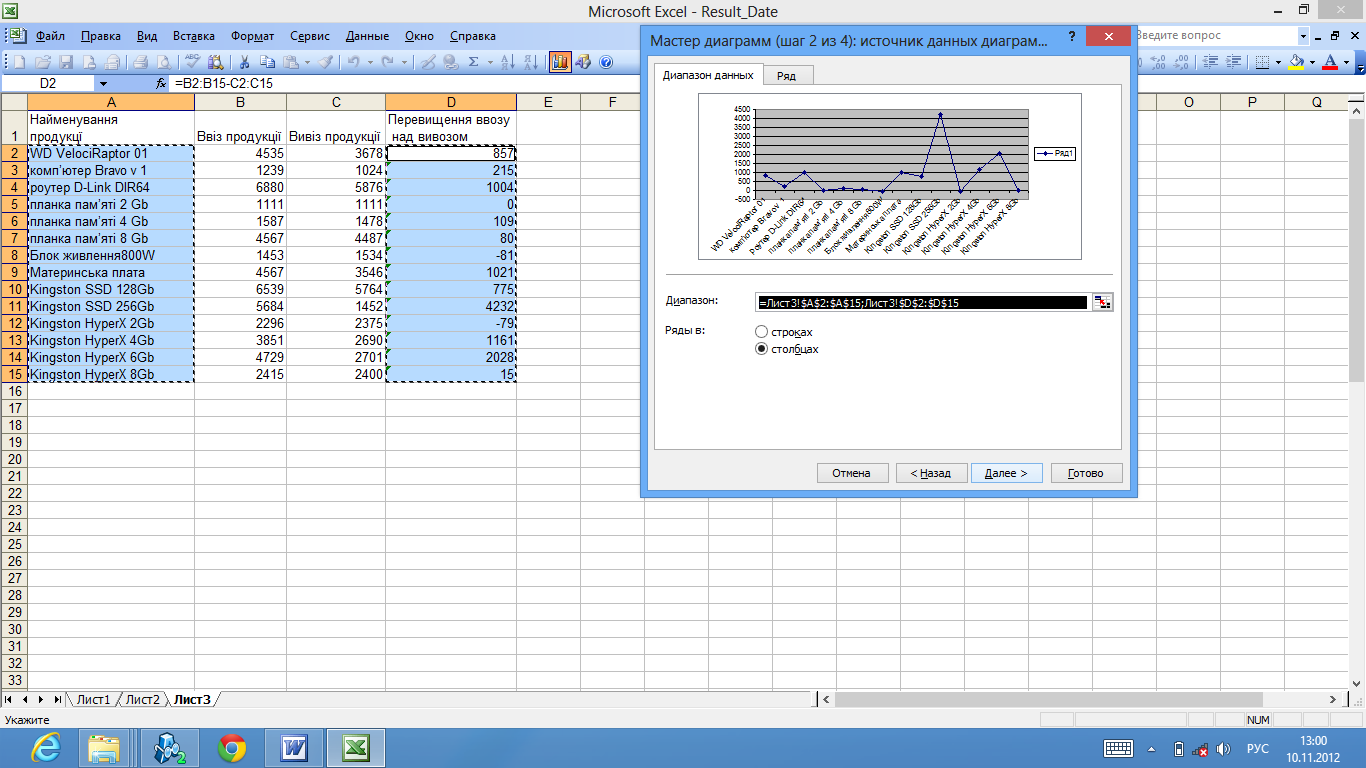
Task: Open the Undo history dropdown arrow
Action: point(370,62)
